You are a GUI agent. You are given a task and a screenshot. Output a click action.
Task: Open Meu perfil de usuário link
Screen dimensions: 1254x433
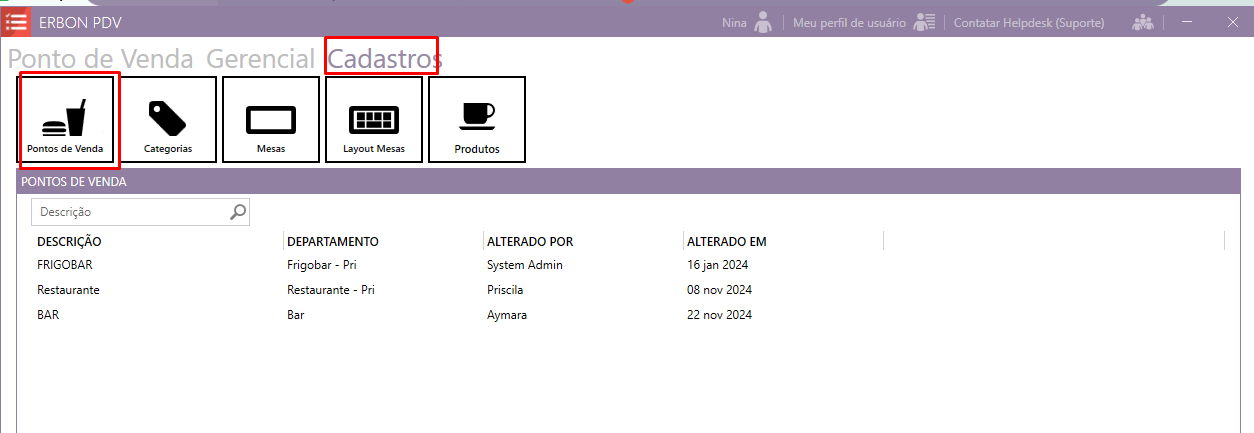849,22
